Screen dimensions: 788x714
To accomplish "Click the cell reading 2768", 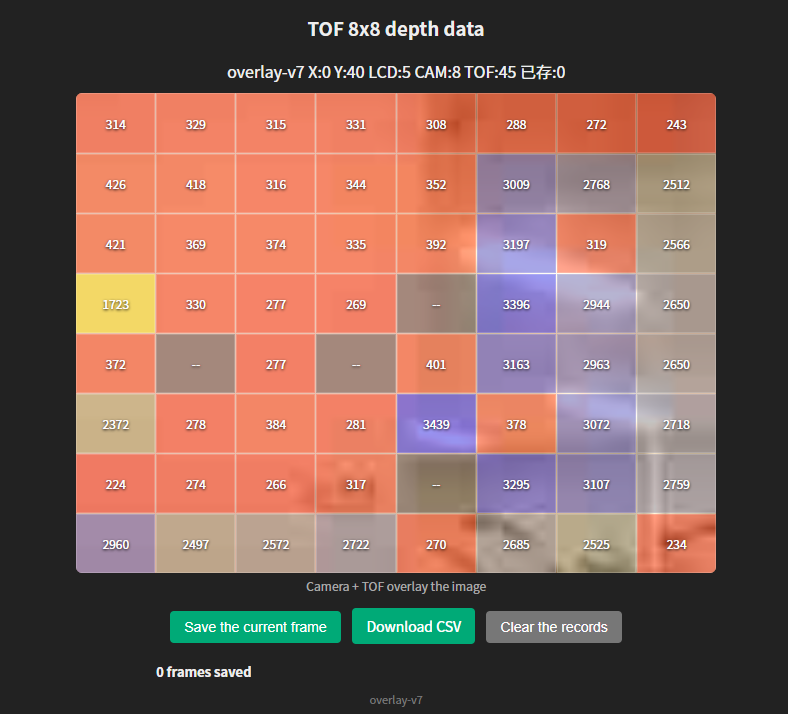I will pyautogui.click(x=597, y=183).
